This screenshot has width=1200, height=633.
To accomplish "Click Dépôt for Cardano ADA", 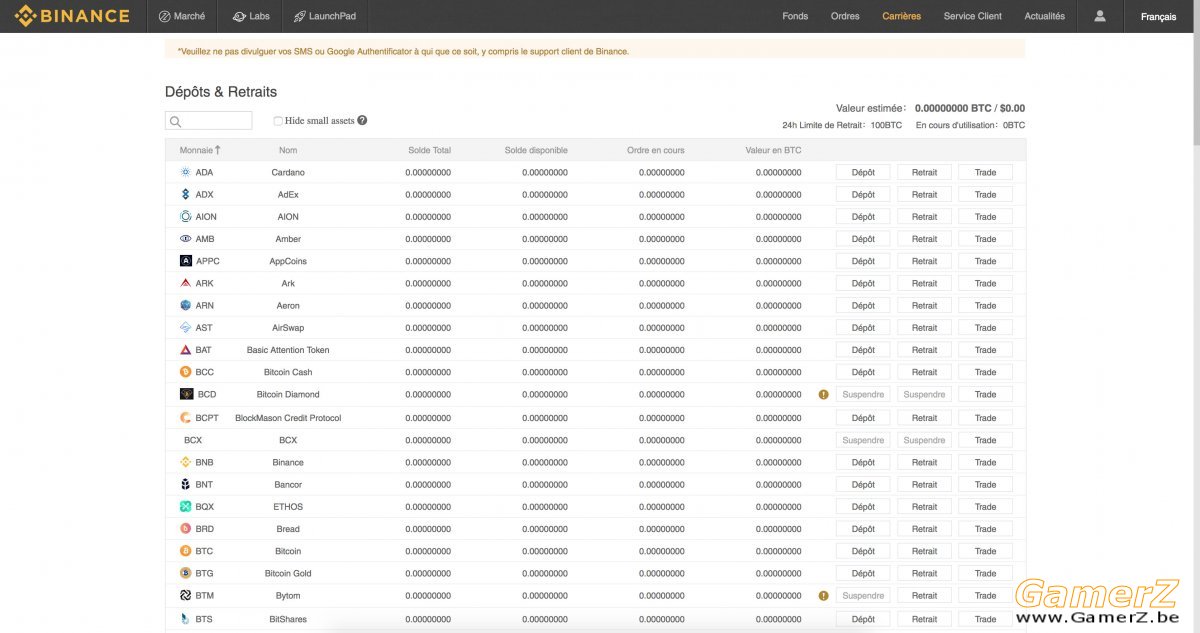I will (x=863, y=172).
